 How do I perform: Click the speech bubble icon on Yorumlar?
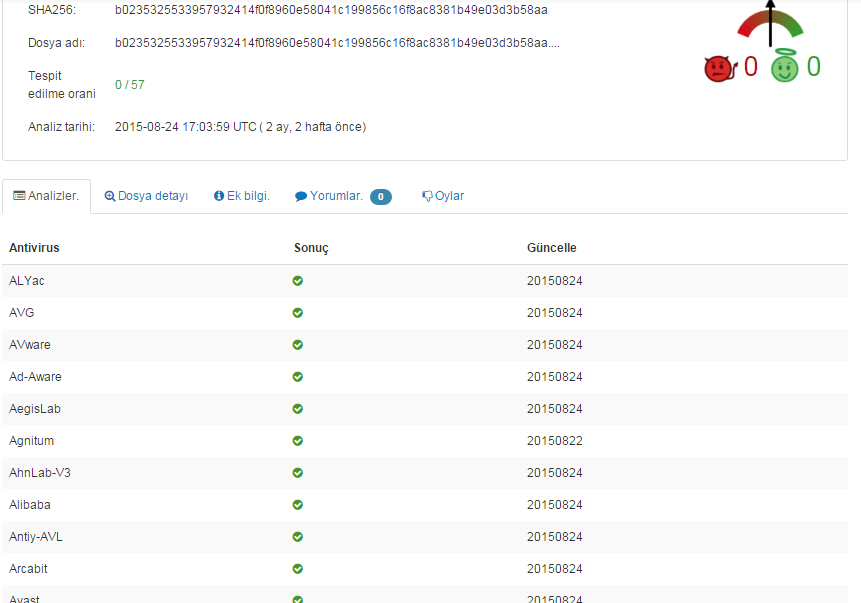tap(300, 196)
